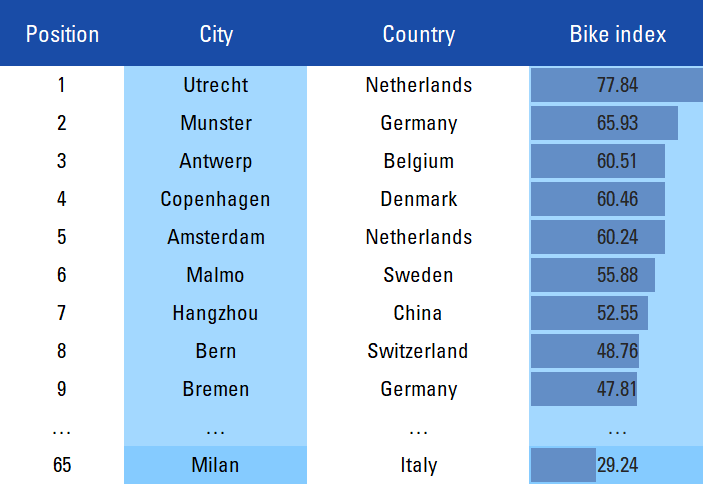Select the Amsterdam city cell
Viewport: 703px width, 484px height.
point(216,237)
